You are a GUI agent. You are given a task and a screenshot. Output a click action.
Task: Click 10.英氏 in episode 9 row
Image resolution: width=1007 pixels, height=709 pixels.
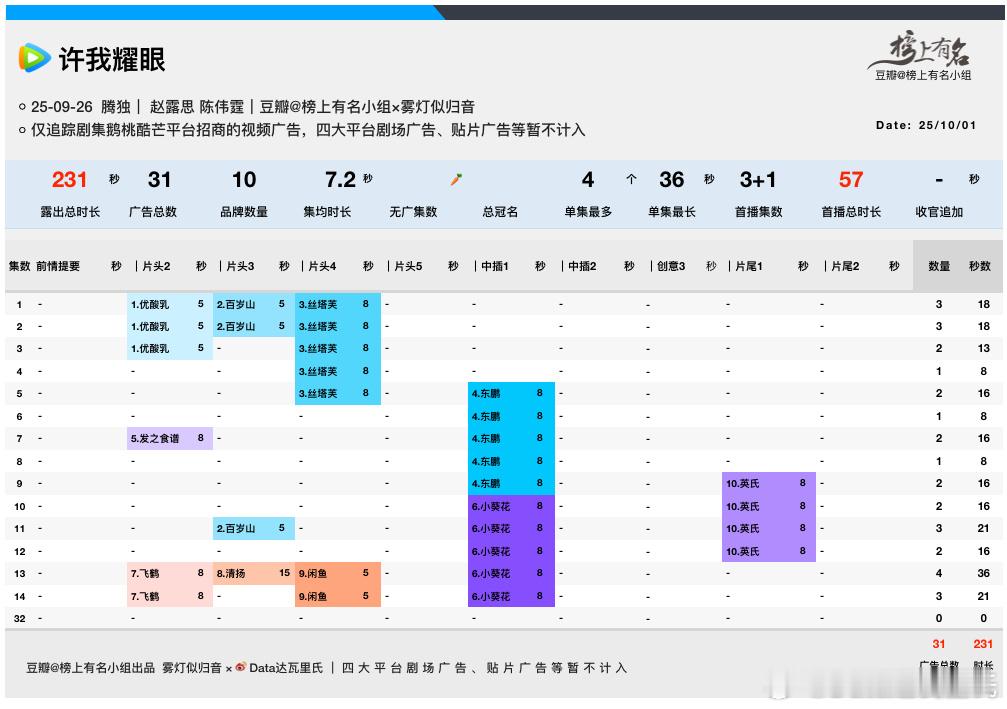[x=742, y=484]
